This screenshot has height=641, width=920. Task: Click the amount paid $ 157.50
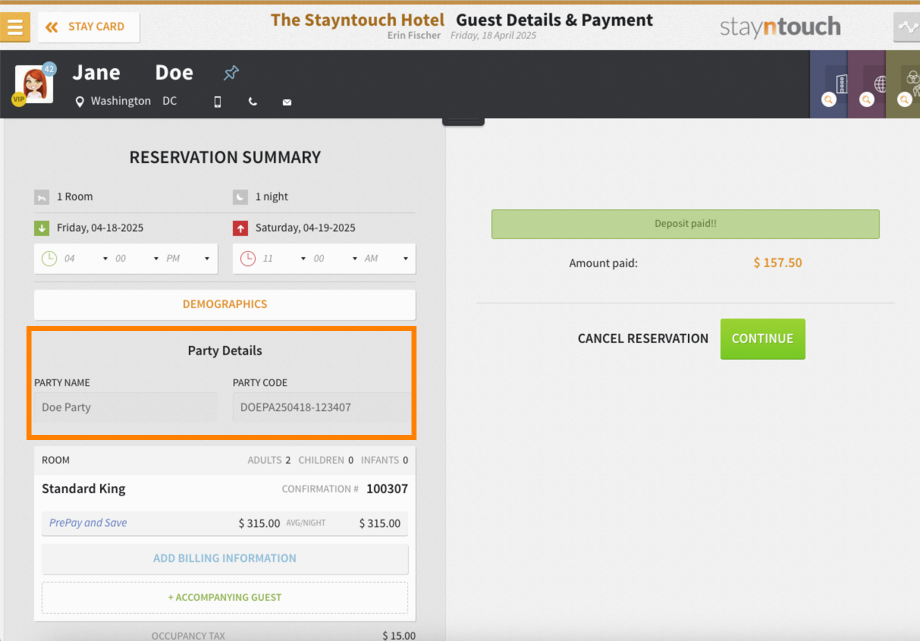point(778,263)
